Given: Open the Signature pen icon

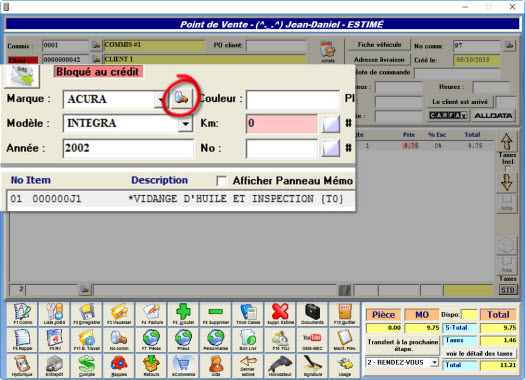Looking at the screenshot, I should tap(312, 366).
